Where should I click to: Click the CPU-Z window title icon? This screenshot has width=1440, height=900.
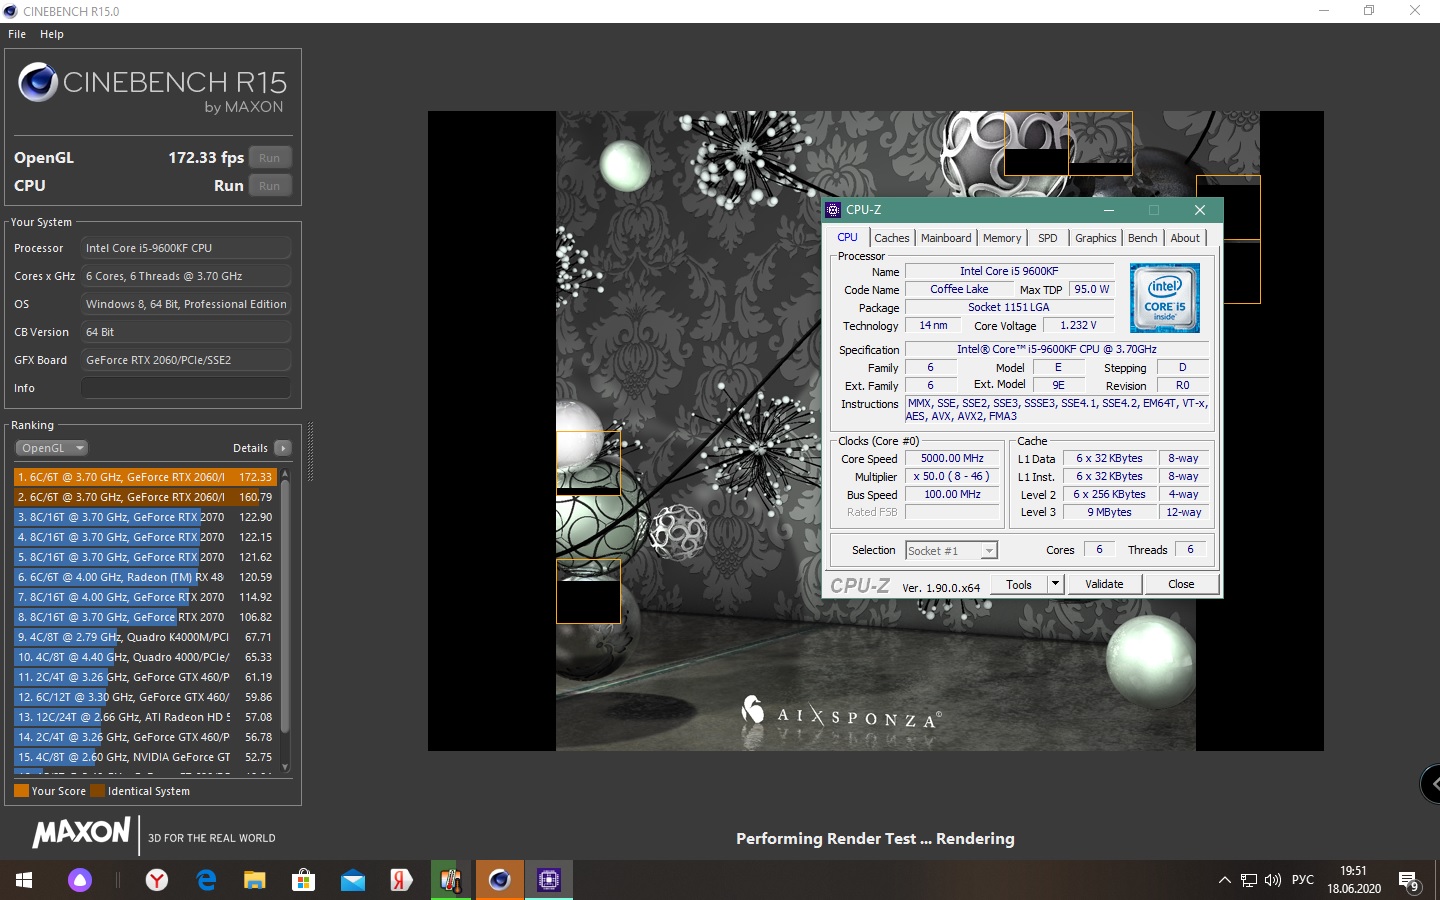[x=833, y=210]
